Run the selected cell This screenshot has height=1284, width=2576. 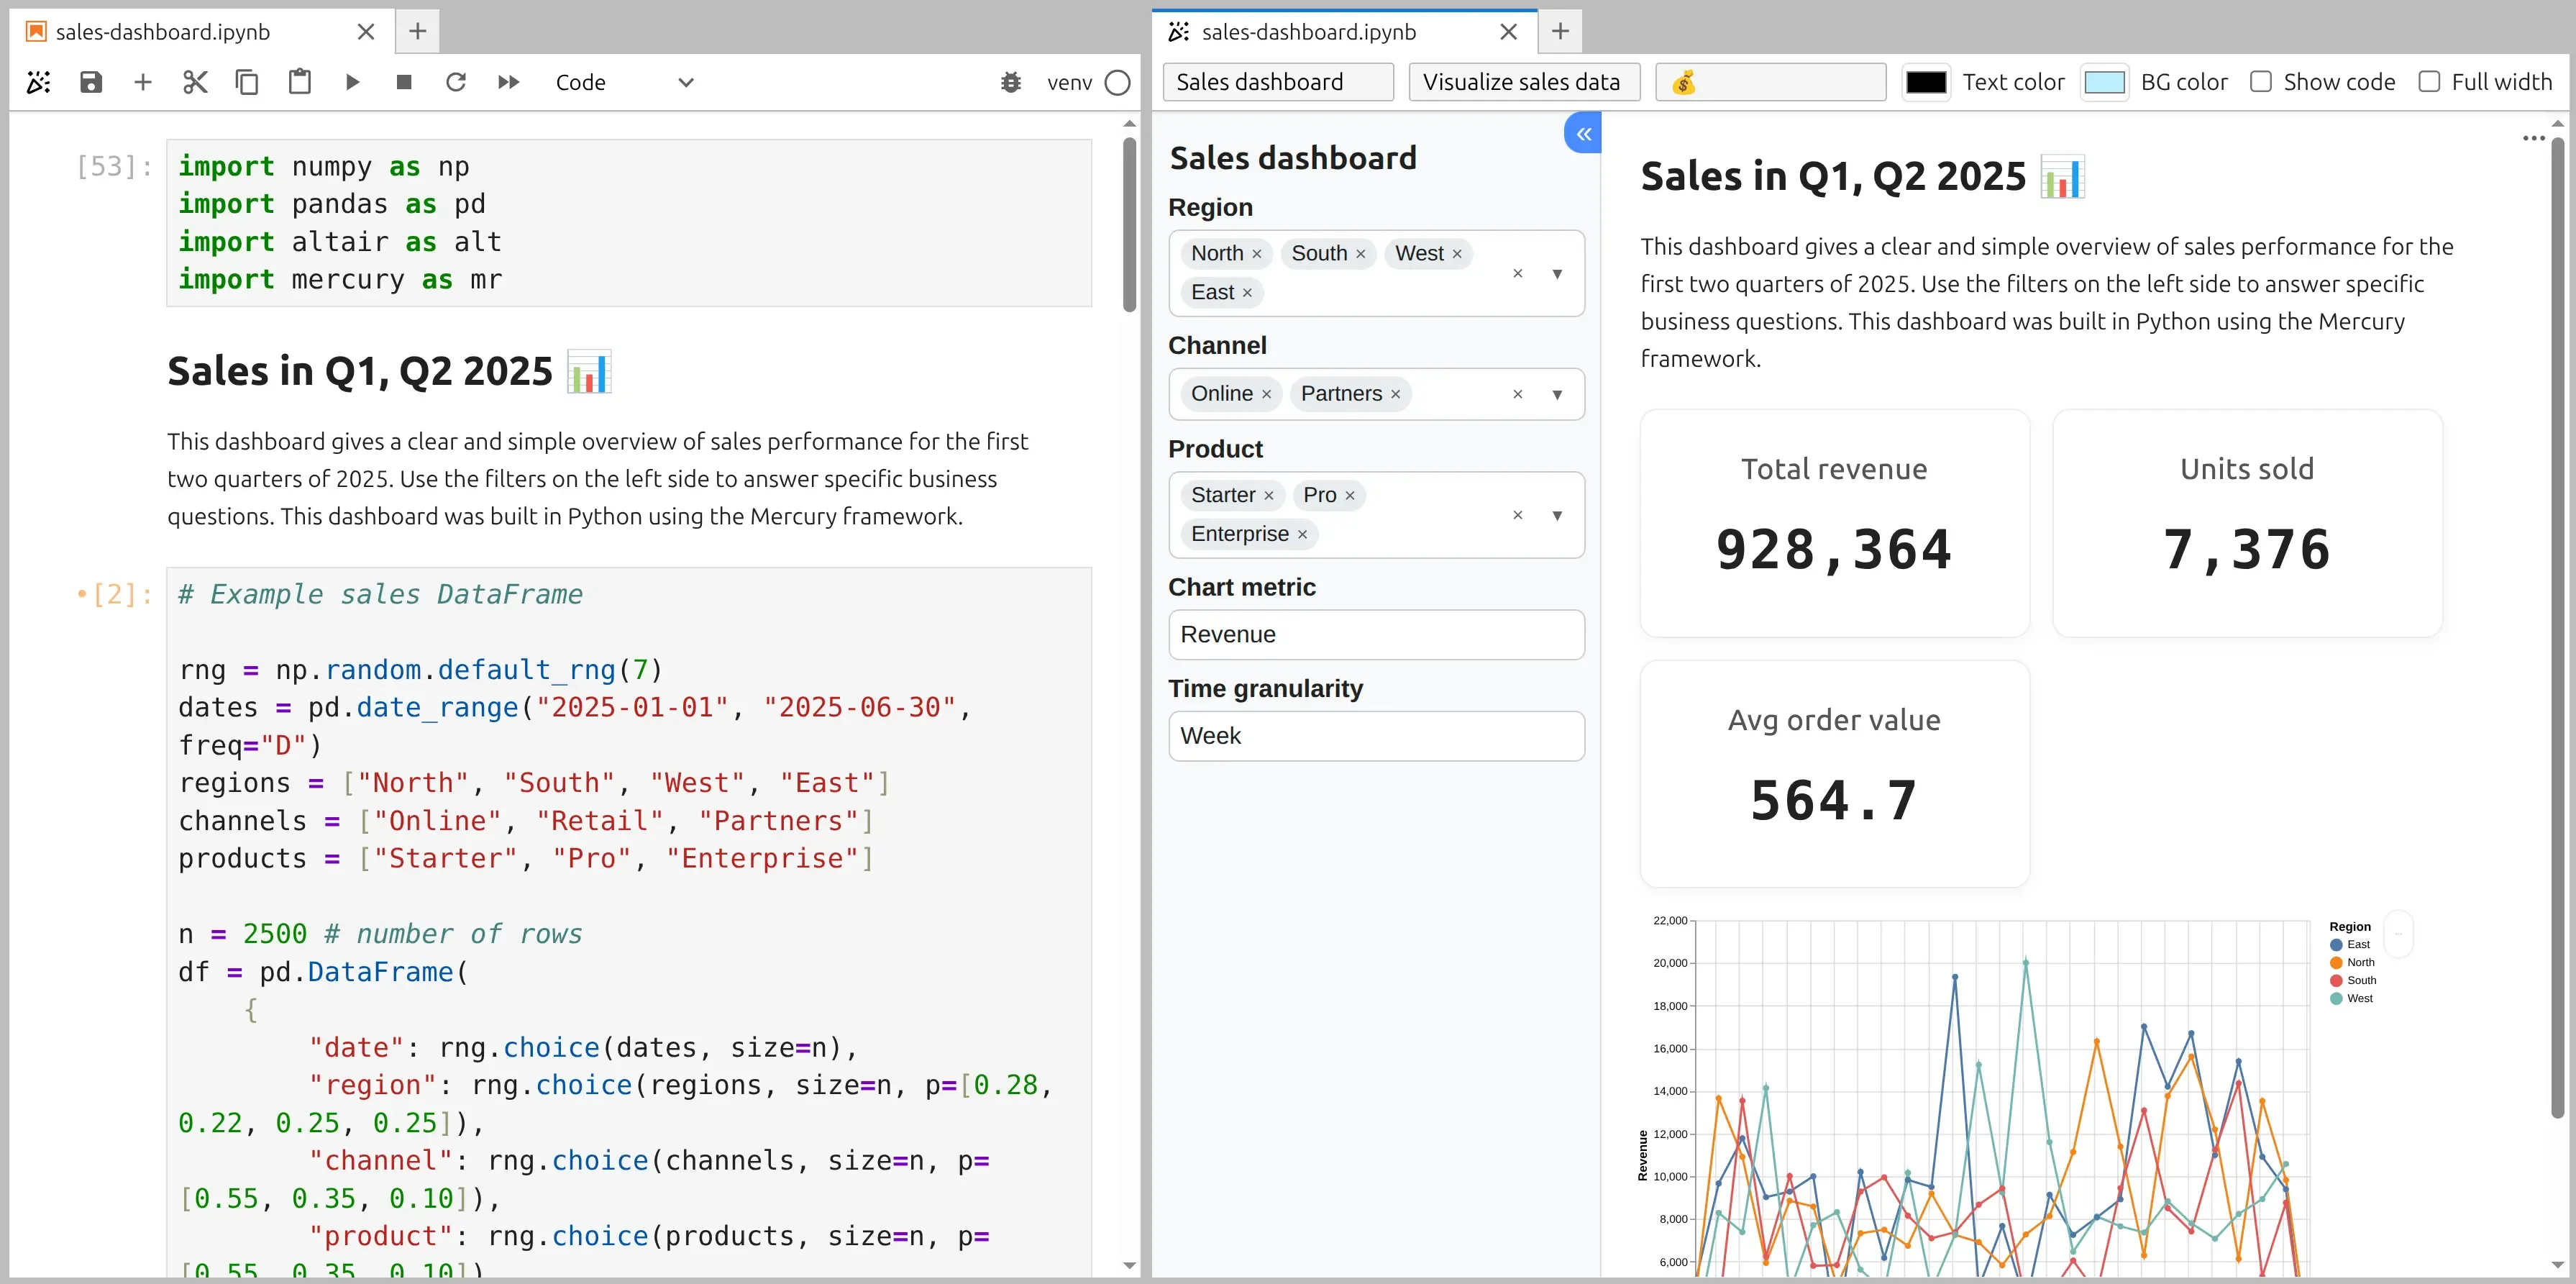point(352,82)
